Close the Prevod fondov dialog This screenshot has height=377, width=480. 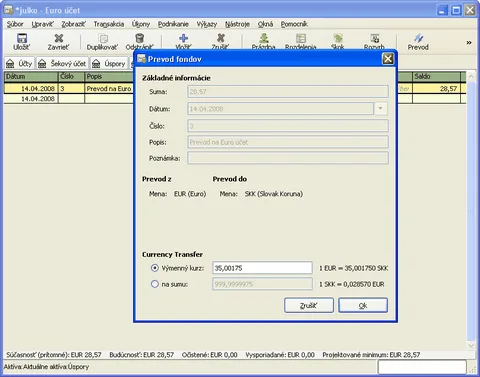(x=388, y=59)
